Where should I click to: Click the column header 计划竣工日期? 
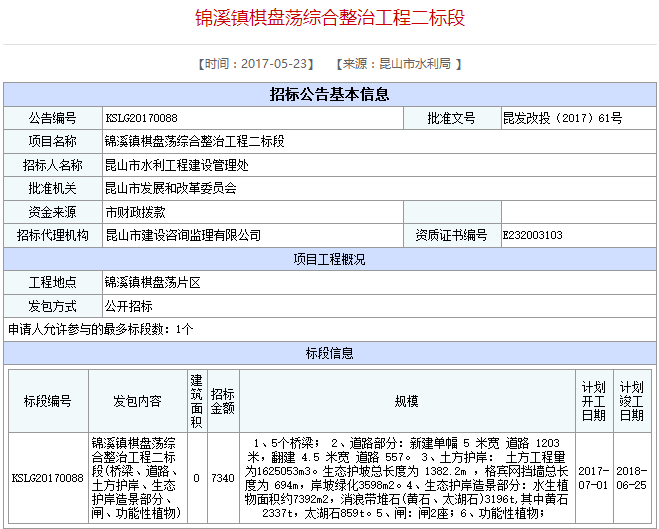coord(632,401)
